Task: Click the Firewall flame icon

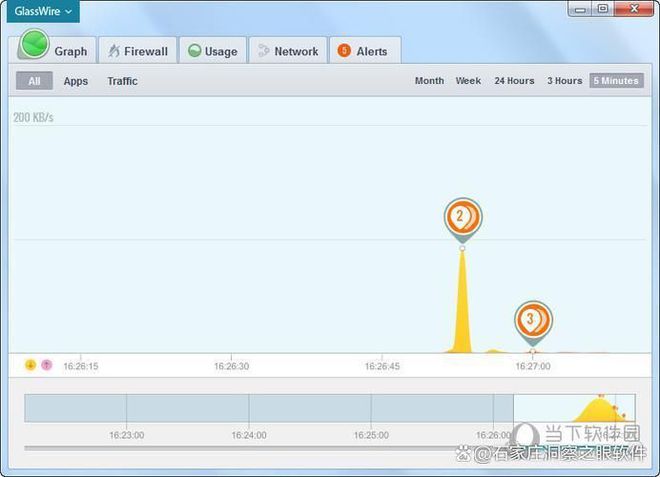Action: (114, 51)
